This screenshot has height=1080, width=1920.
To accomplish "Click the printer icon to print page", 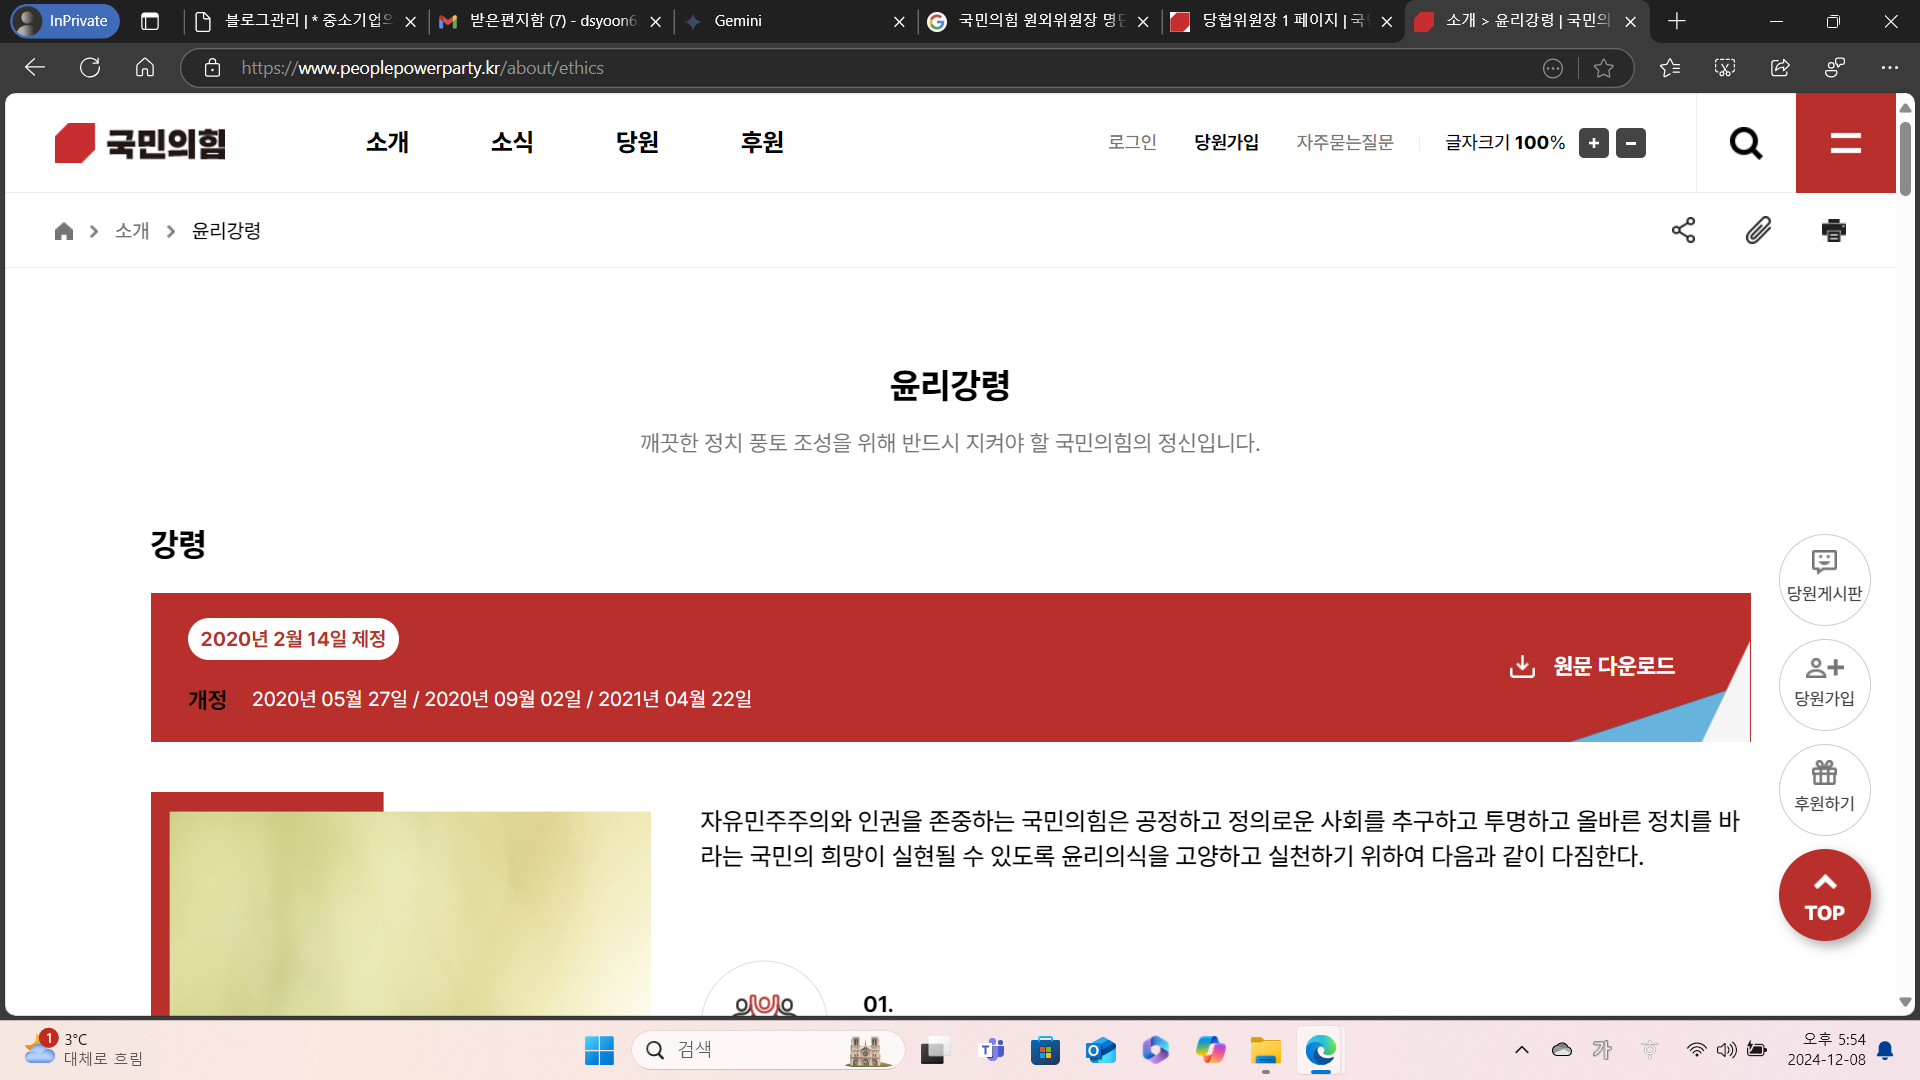I will click(1833, 230).
